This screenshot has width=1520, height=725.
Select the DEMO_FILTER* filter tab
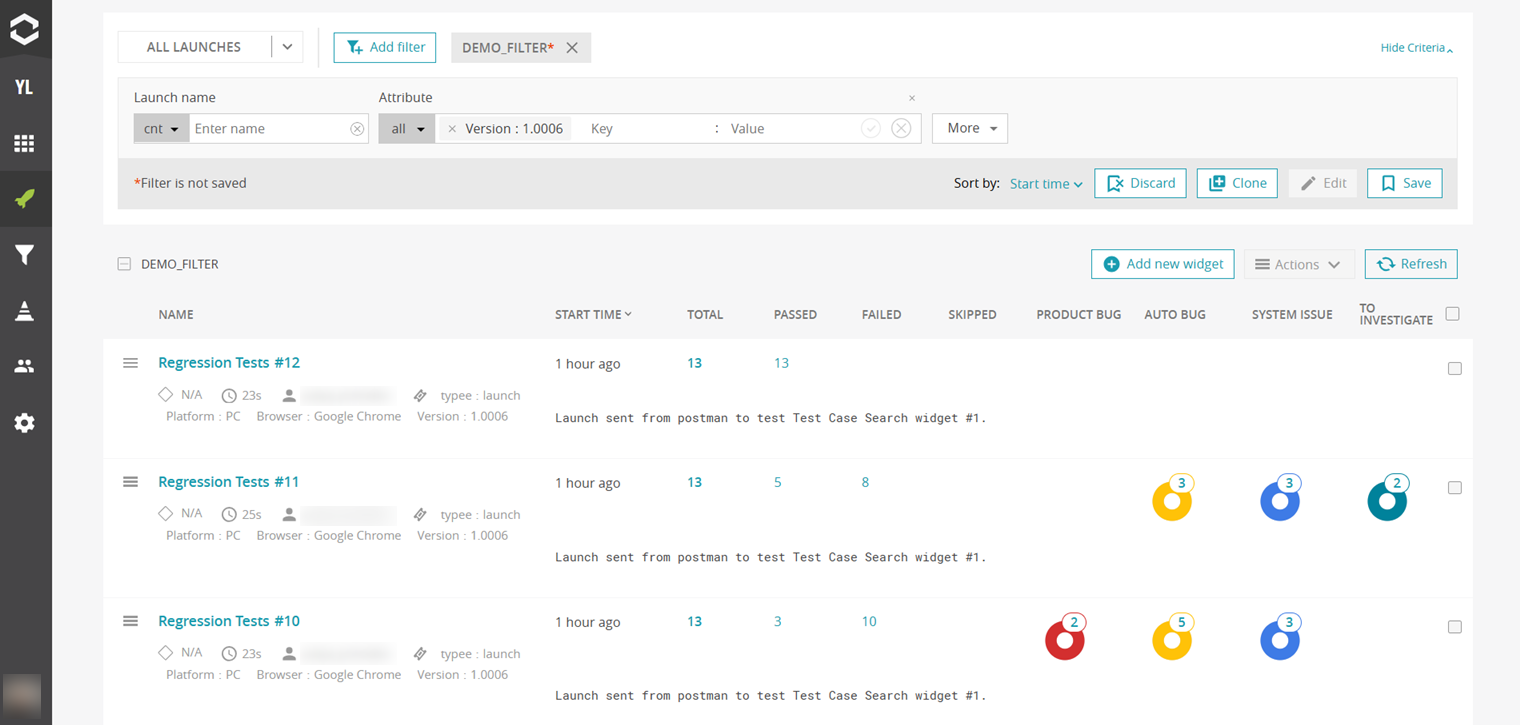point(507,47)
